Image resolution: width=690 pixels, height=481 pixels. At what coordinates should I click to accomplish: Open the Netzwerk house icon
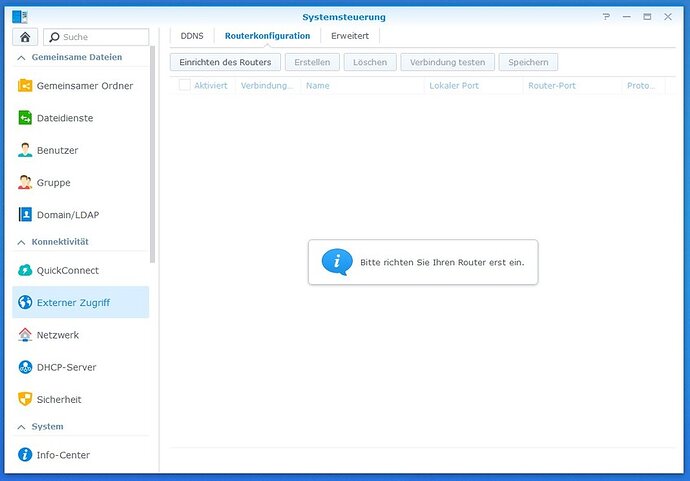click(x=25, y=335)
